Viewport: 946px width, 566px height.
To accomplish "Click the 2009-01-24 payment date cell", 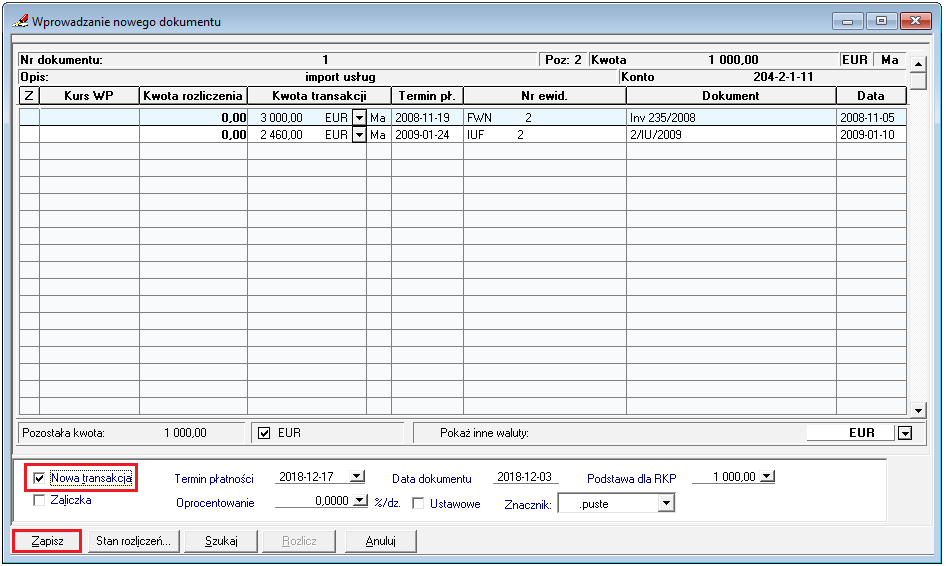I will [x=427, y=135].
